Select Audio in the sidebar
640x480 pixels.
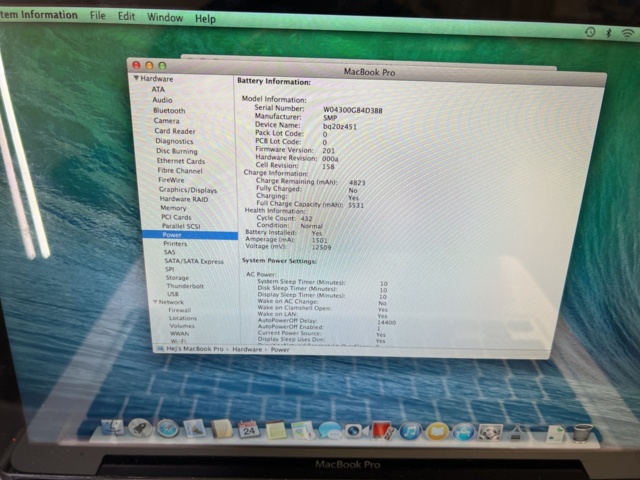tap(162, 100)
